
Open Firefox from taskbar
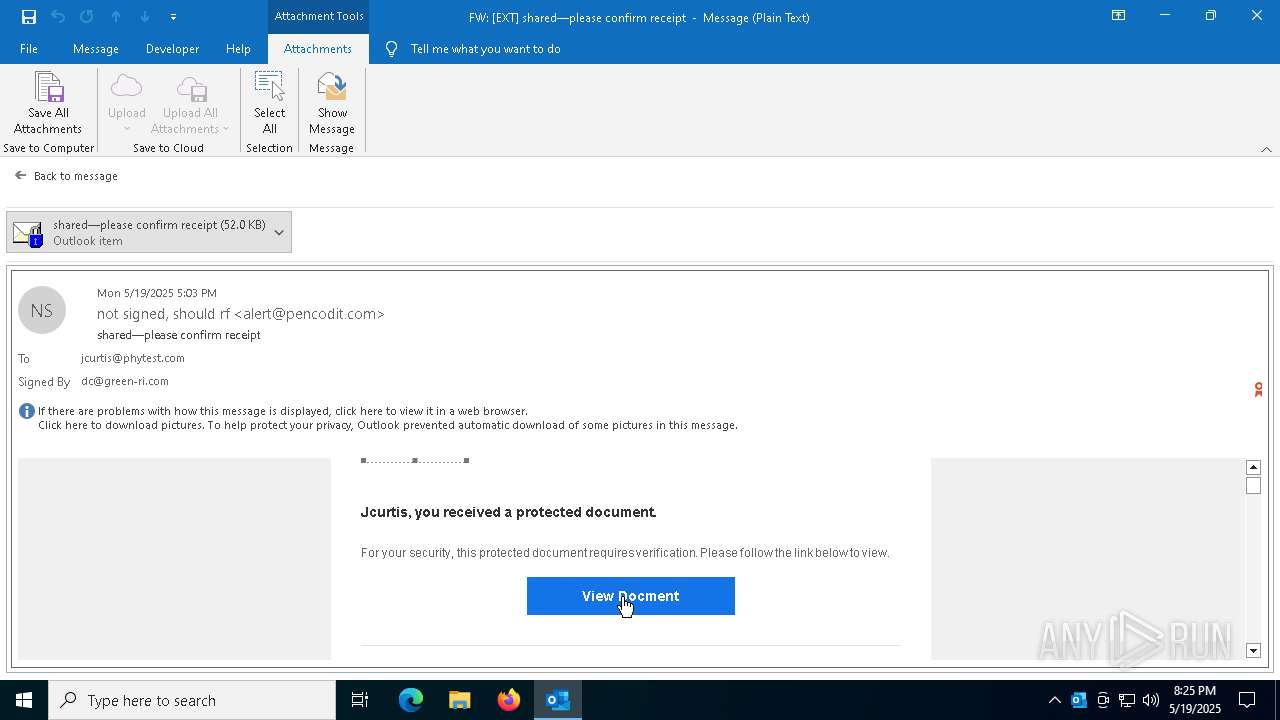click(x=509, y=700)
